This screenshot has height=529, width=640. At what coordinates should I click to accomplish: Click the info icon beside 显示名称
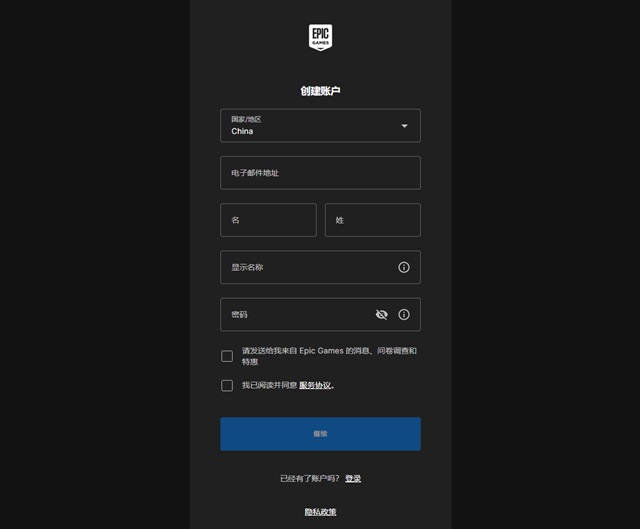pyautogui.click(x=404, y=267)
